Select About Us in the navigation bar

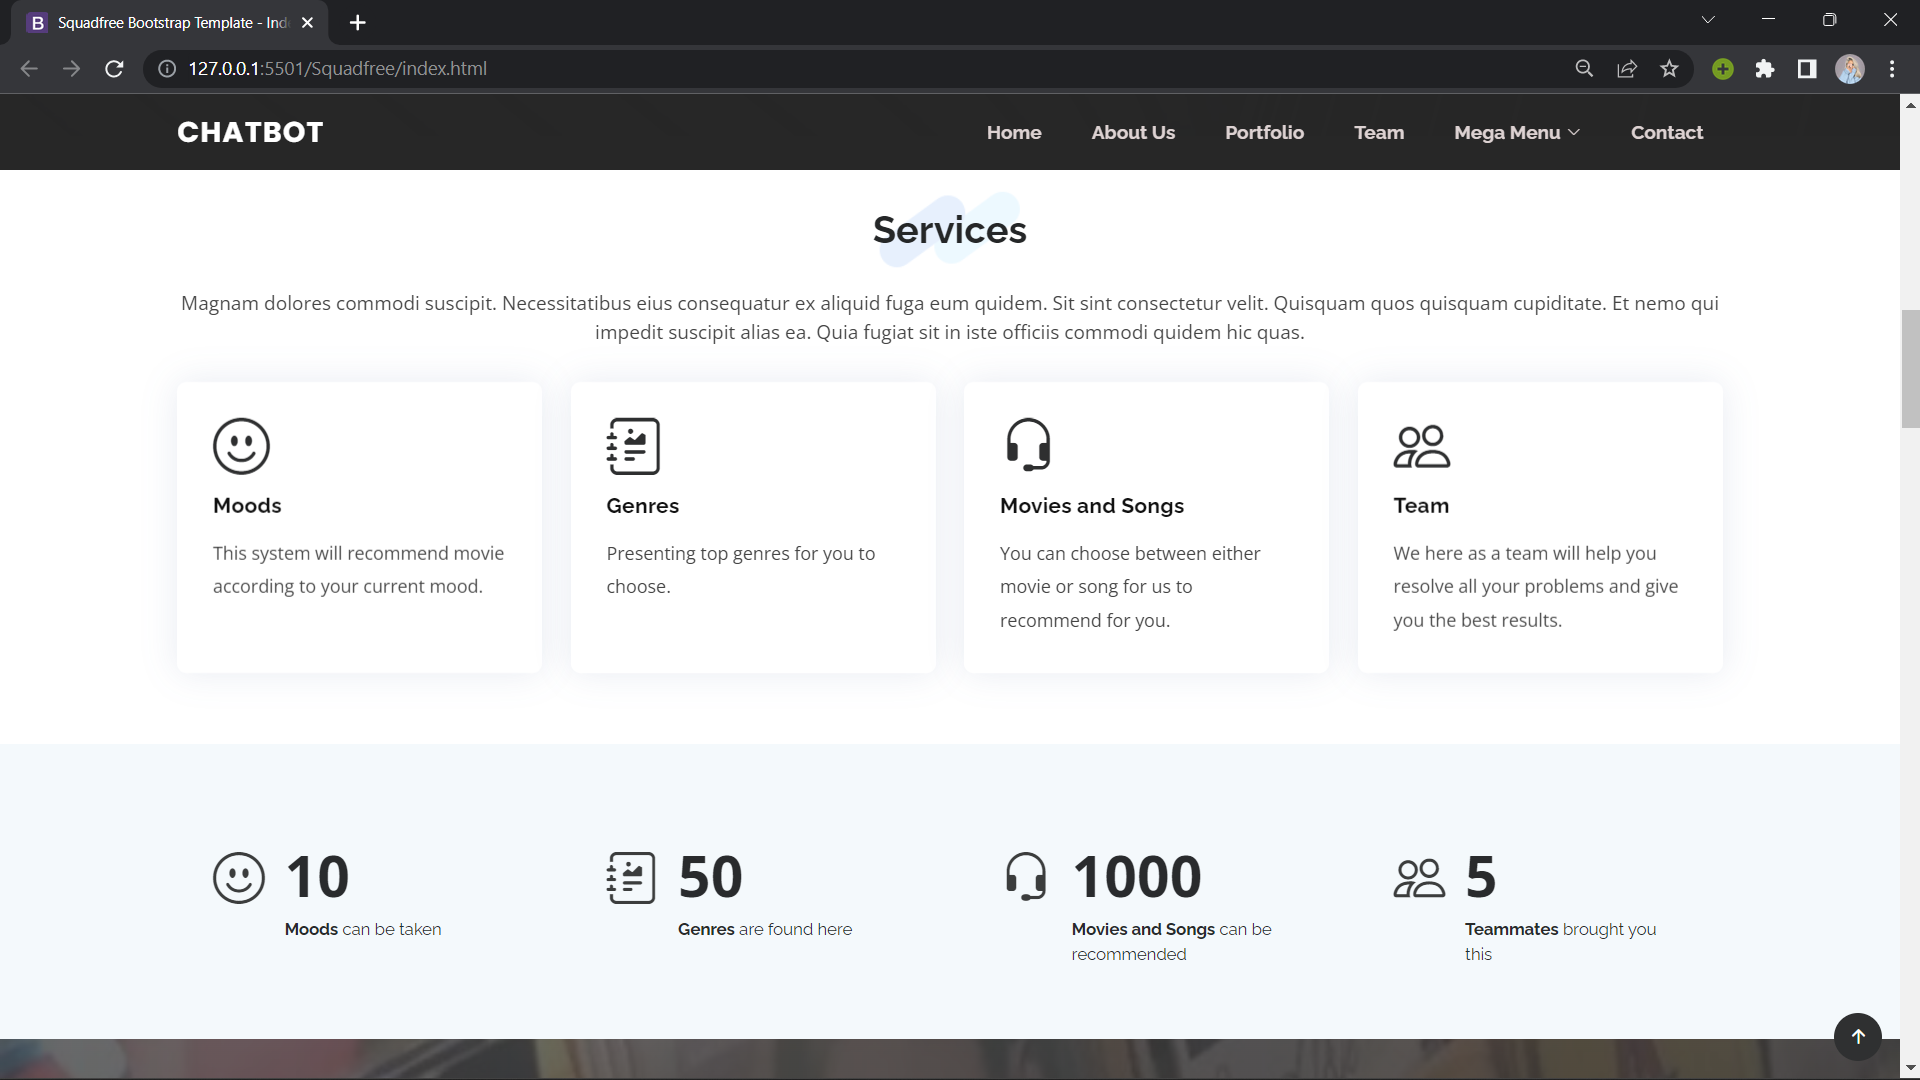pyautogui.click(x=1133, y=133)
